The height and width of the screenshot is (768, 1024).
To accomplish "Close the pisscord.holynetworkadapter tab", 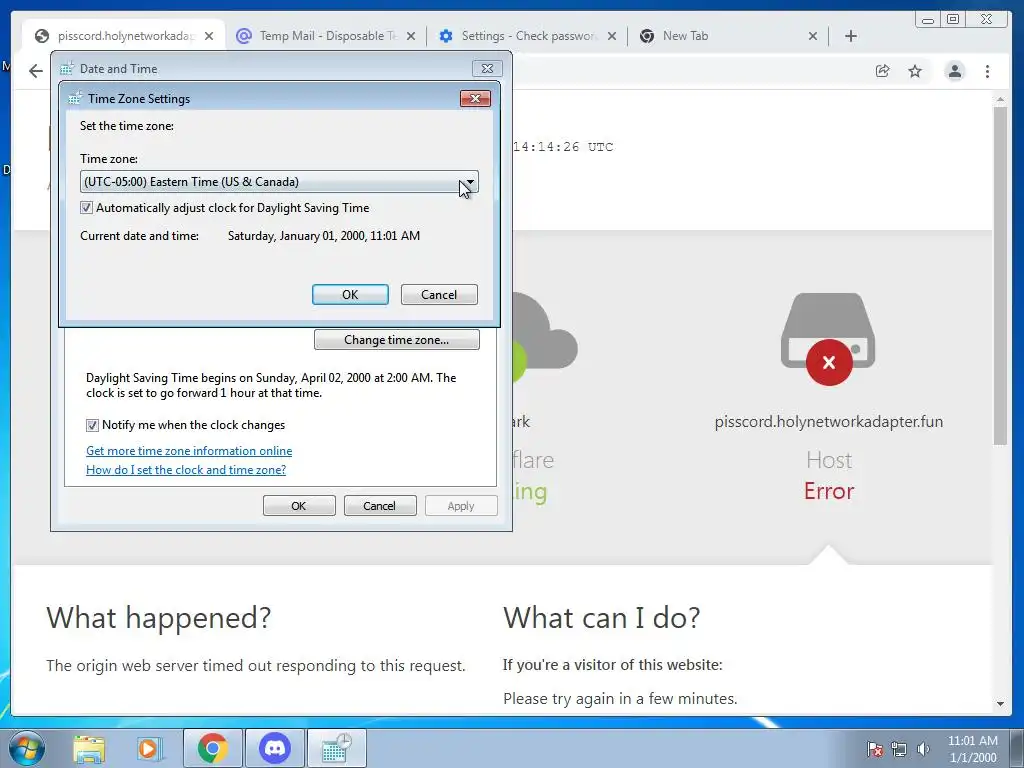I will point(209,36).
